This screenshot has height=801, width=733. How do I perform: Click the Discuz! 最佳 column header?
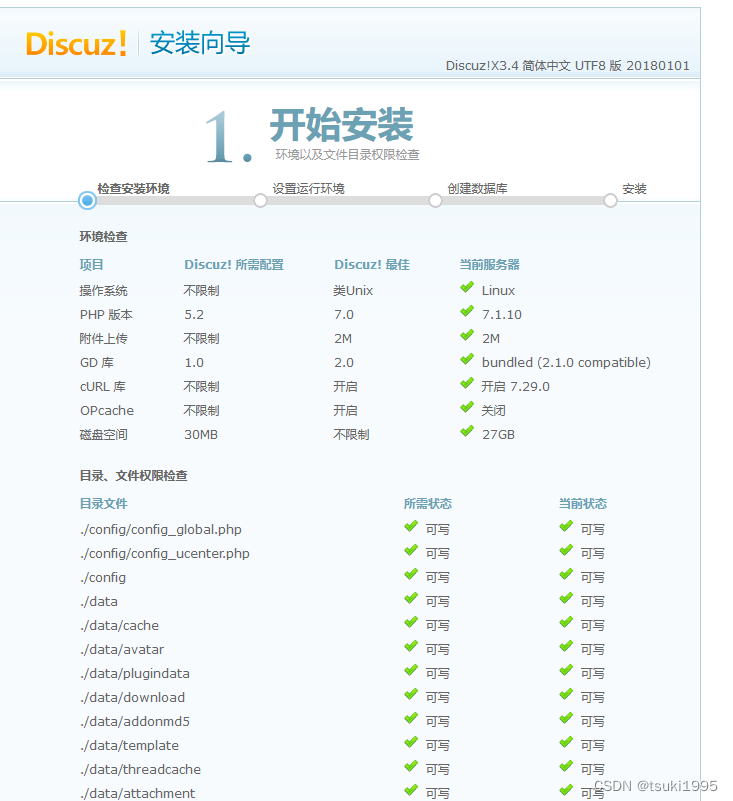(x=372, y=265)
